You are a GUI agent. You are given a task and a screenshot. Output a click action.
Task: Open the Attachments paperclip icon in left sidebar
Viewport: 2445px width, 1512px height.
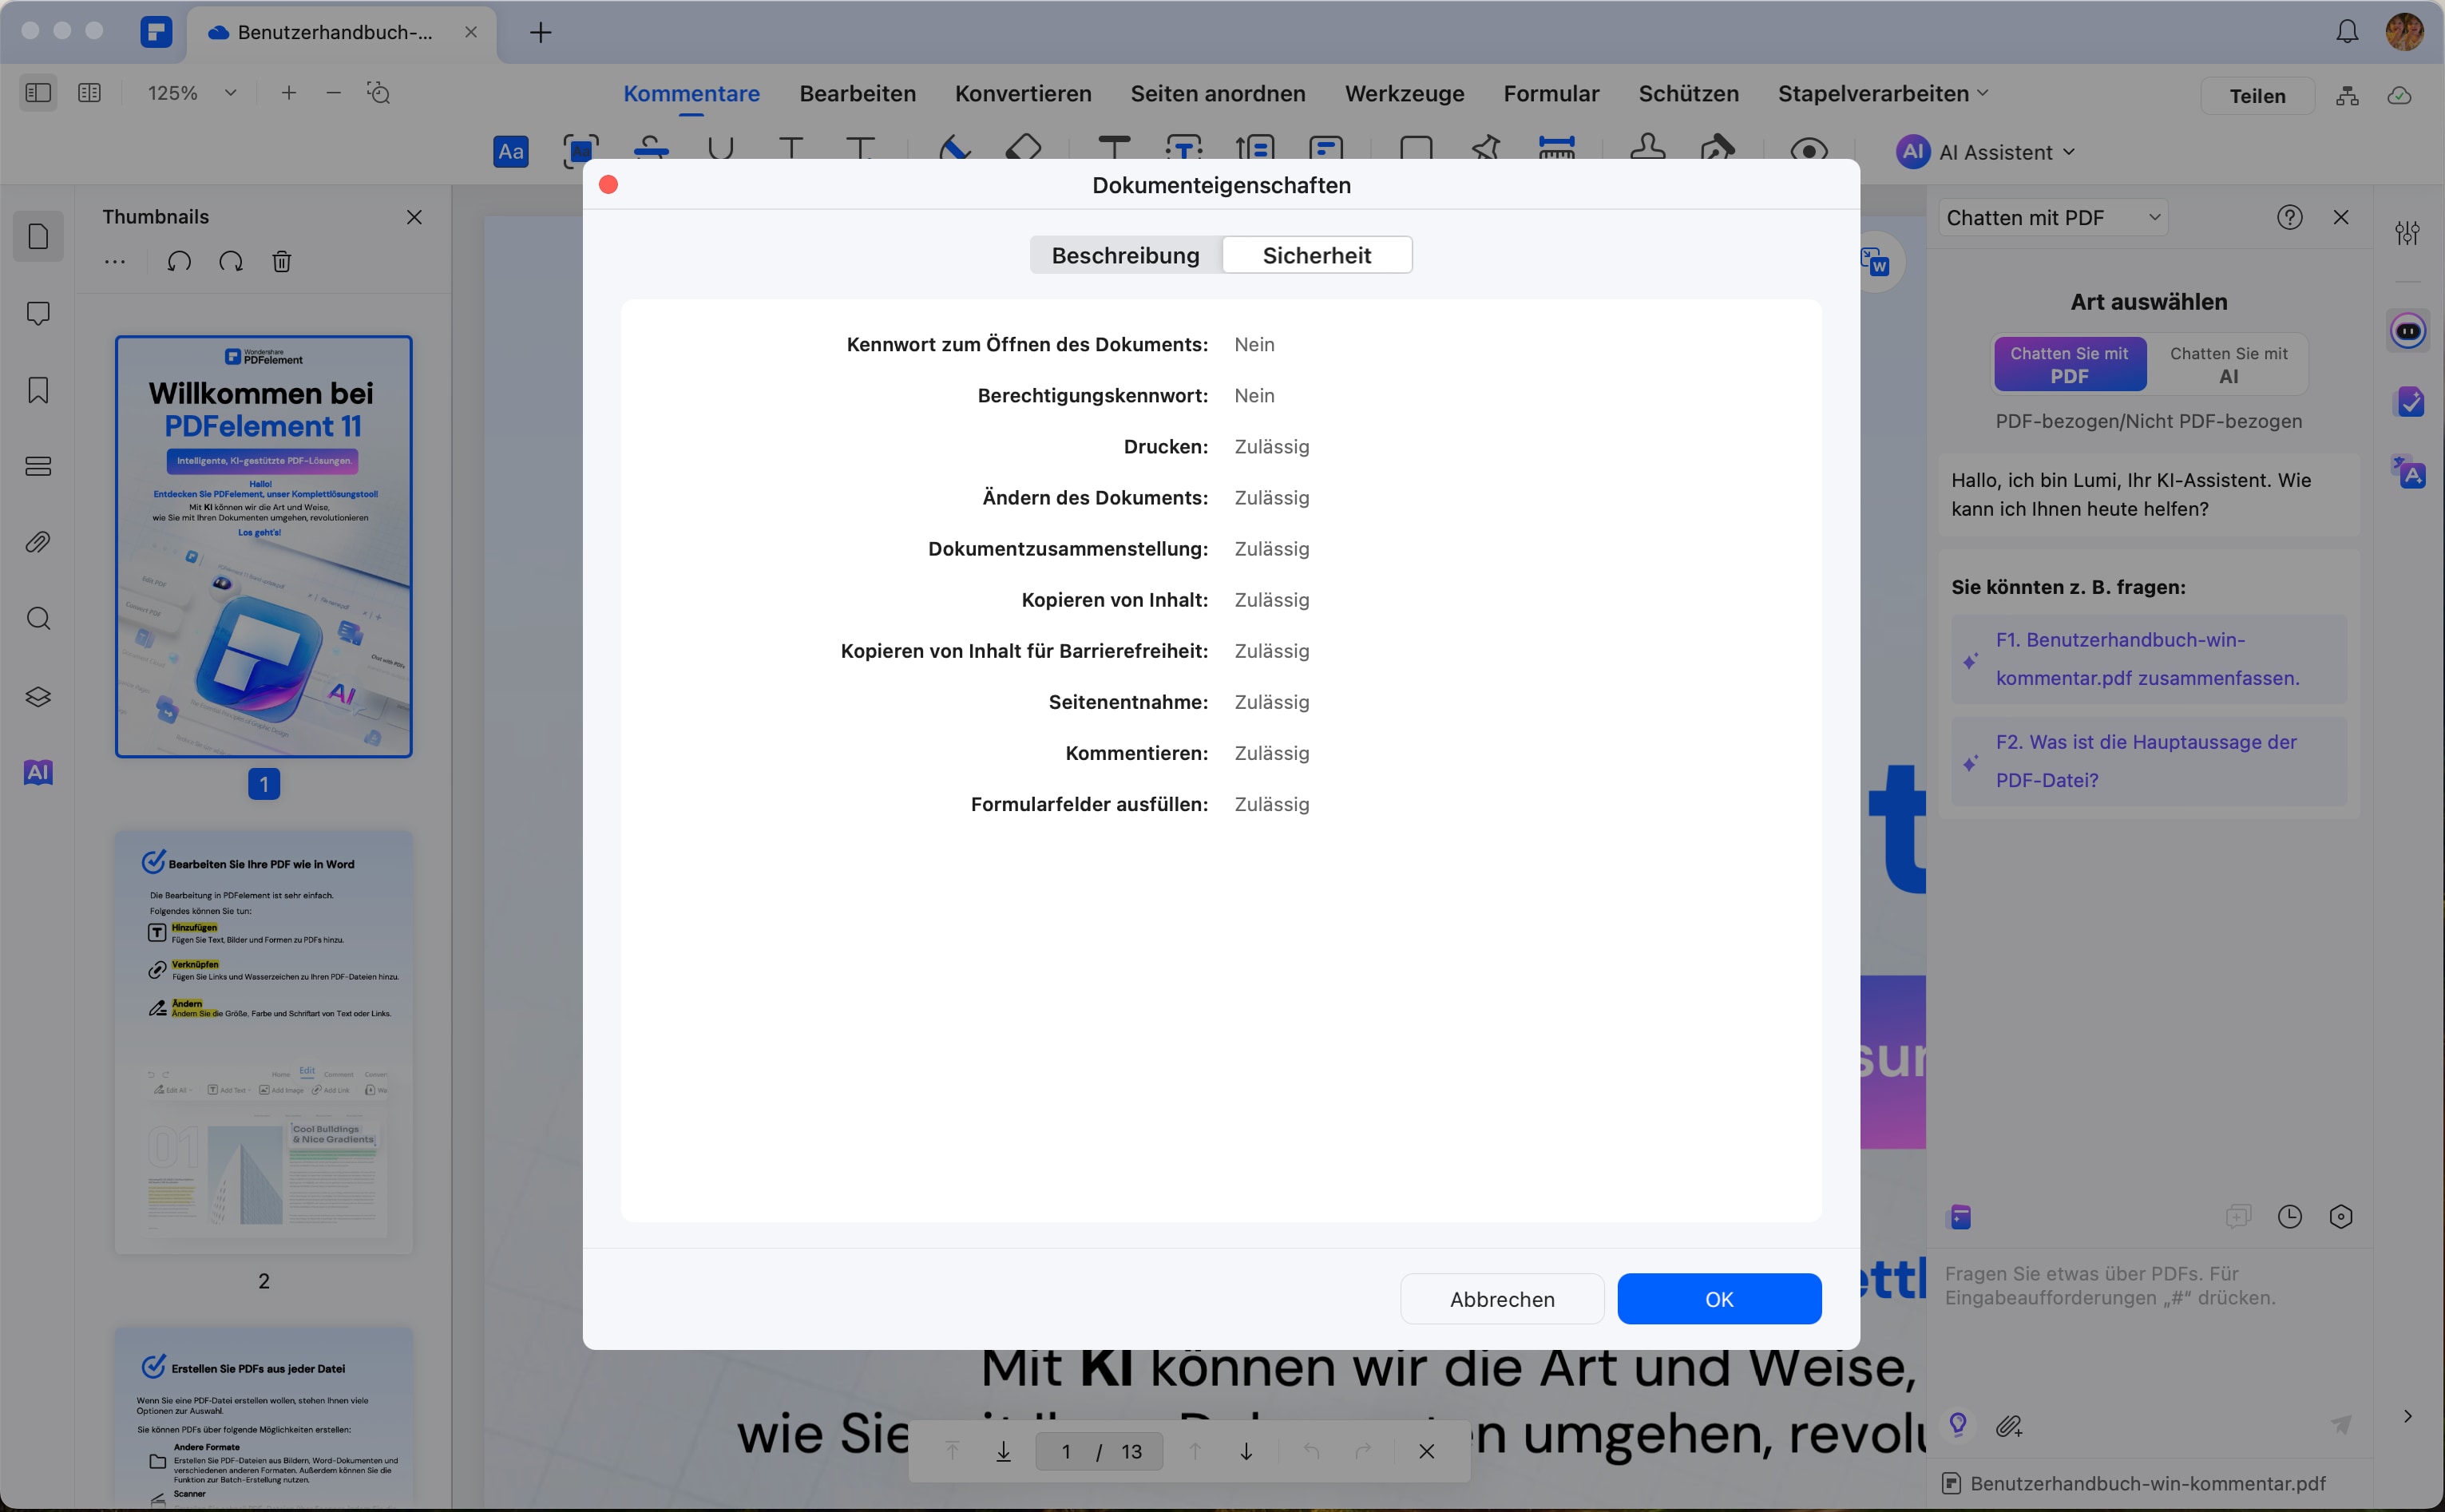[x=38, y=543]
